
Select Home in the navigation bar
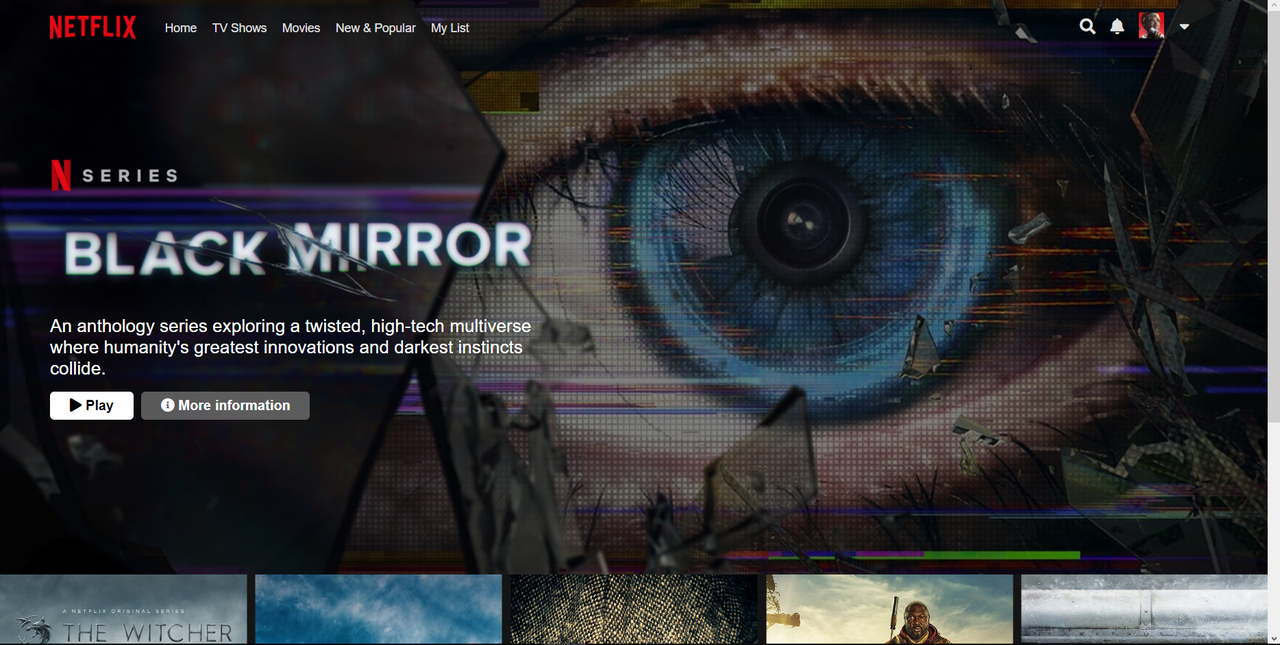tap(180, 28)
